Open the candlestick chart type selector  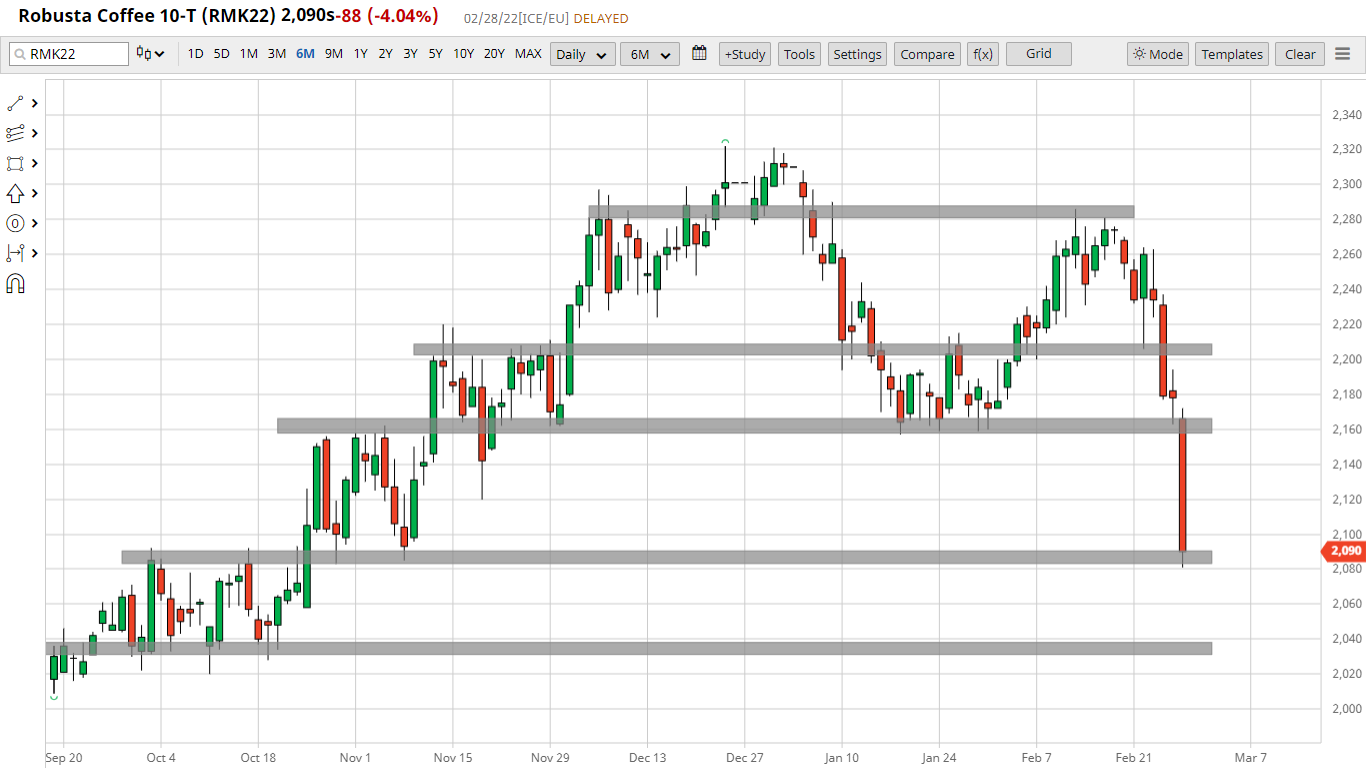click(150, 54)
